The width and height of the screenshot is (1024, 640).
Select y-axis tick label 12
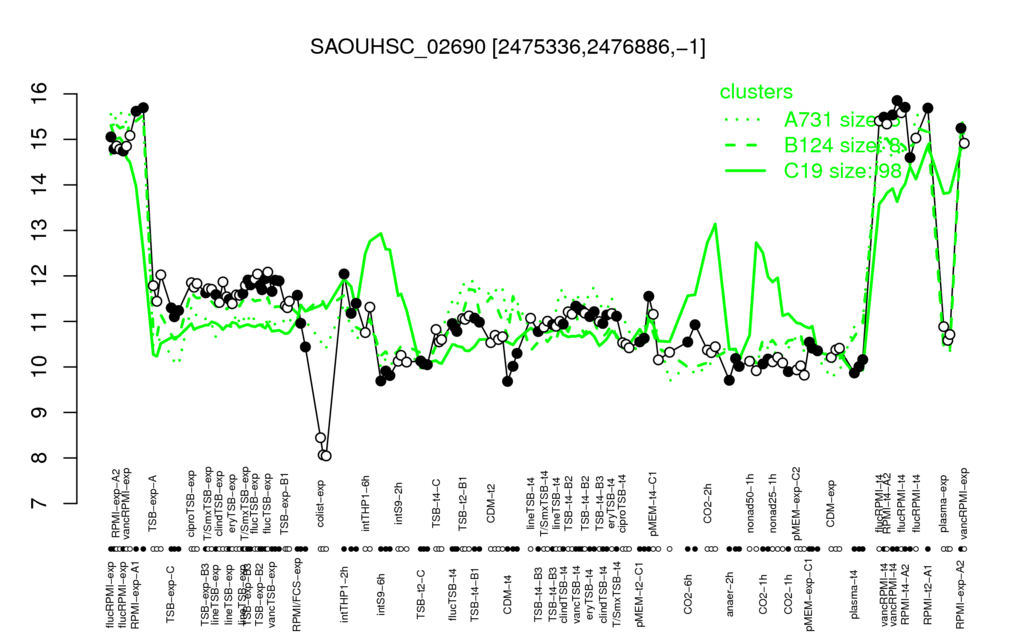coord(39,276)
